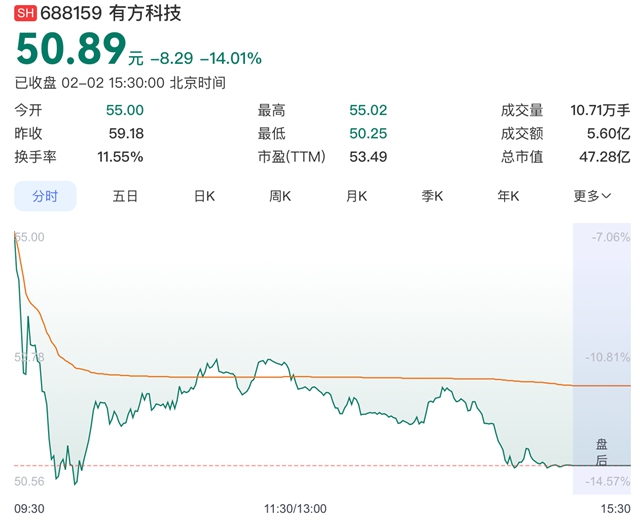
Task: Select the 分时 intraday tab
Action: point(45,196)
